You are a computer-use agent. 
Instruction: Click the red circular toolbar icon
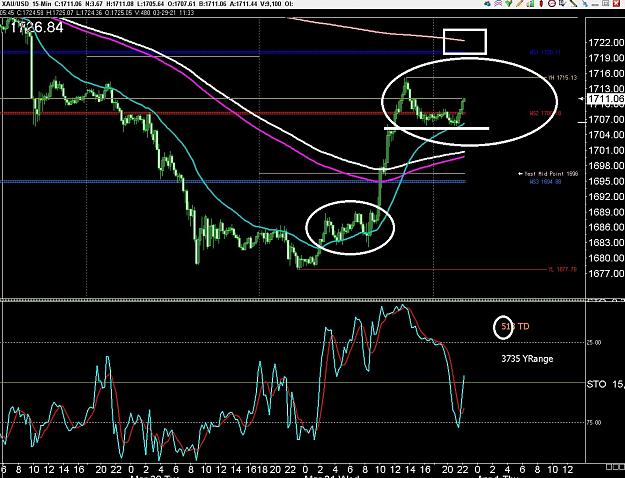tap(552, 4)
